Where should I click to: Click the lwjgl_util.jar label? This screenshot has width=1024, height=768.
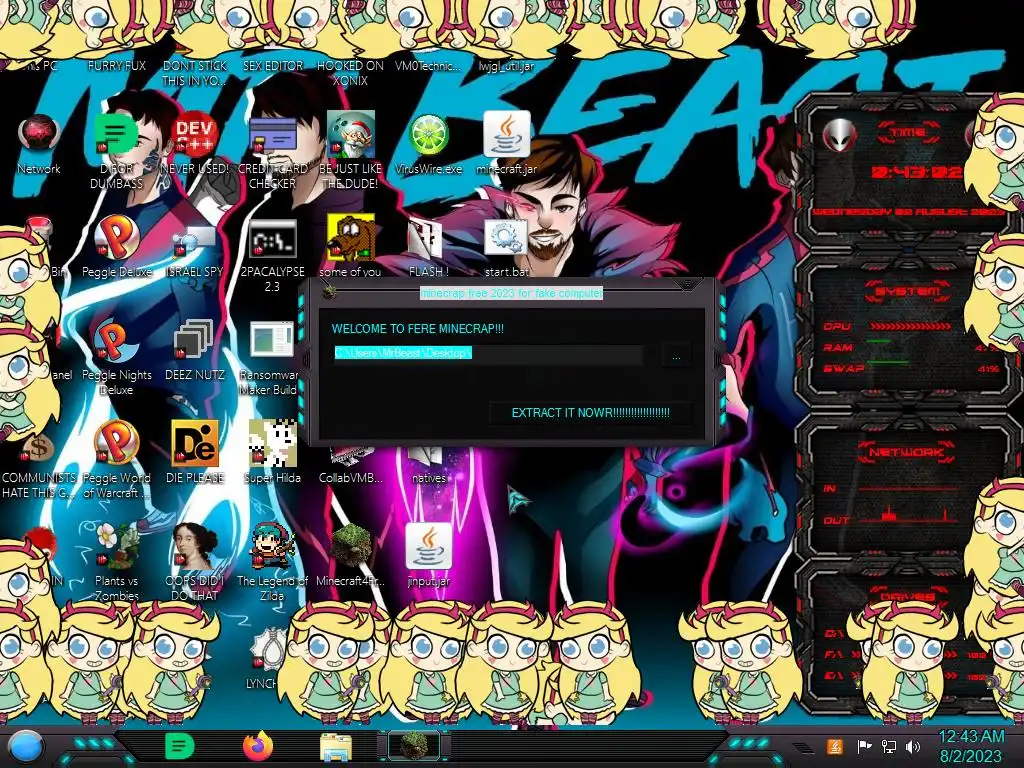point(506,65)
